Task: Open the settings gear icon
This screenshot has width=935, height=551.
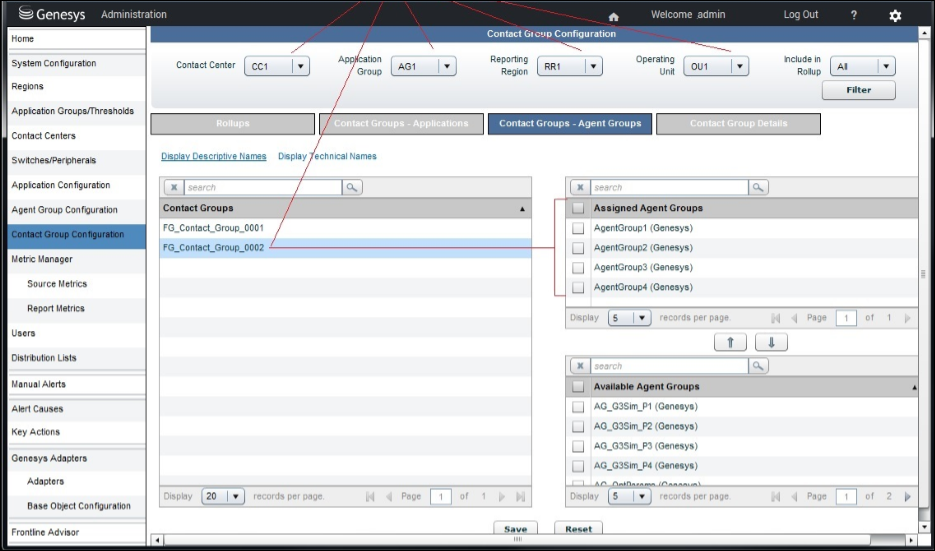Action: [895, 16]
